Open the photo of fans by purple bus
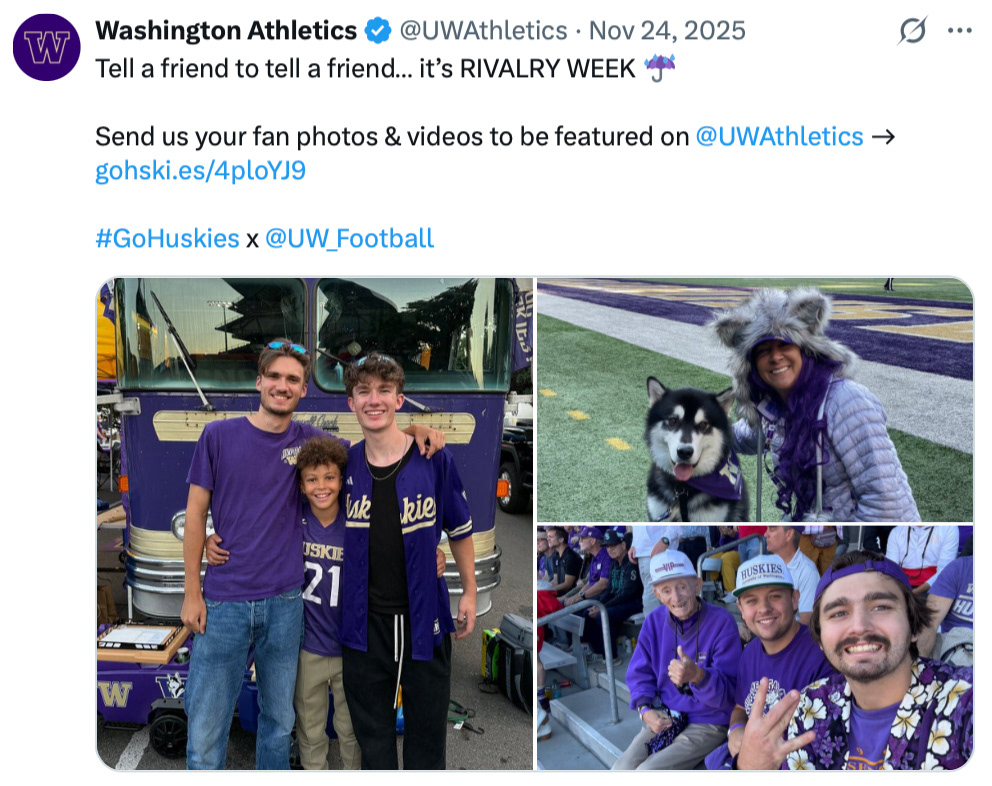This screenshot has width=992, height=786. click(x=314, y=523)
